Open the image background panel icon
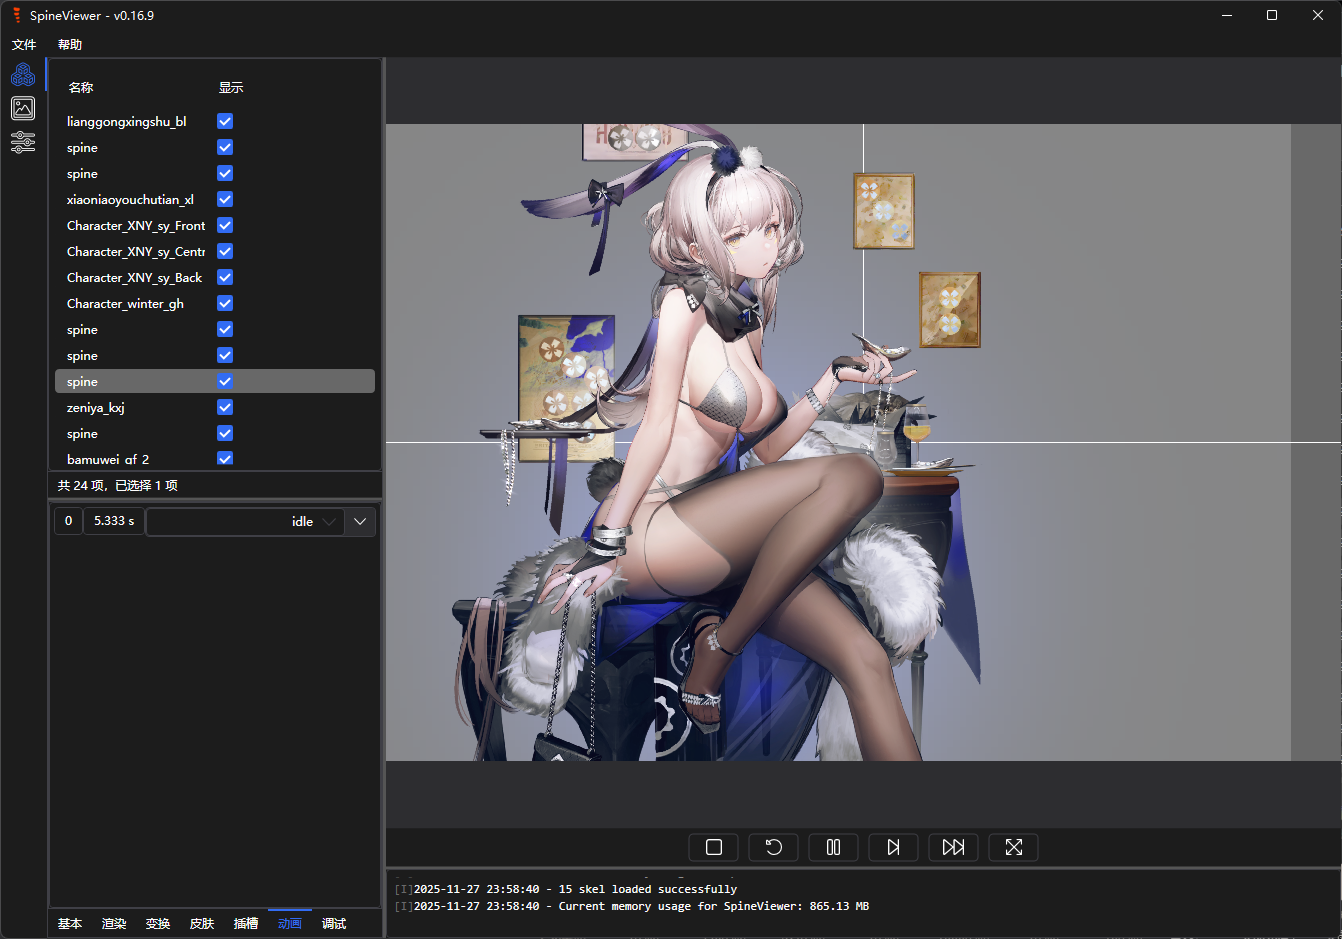Screen dimensions: 1342x939 point(23,108)
